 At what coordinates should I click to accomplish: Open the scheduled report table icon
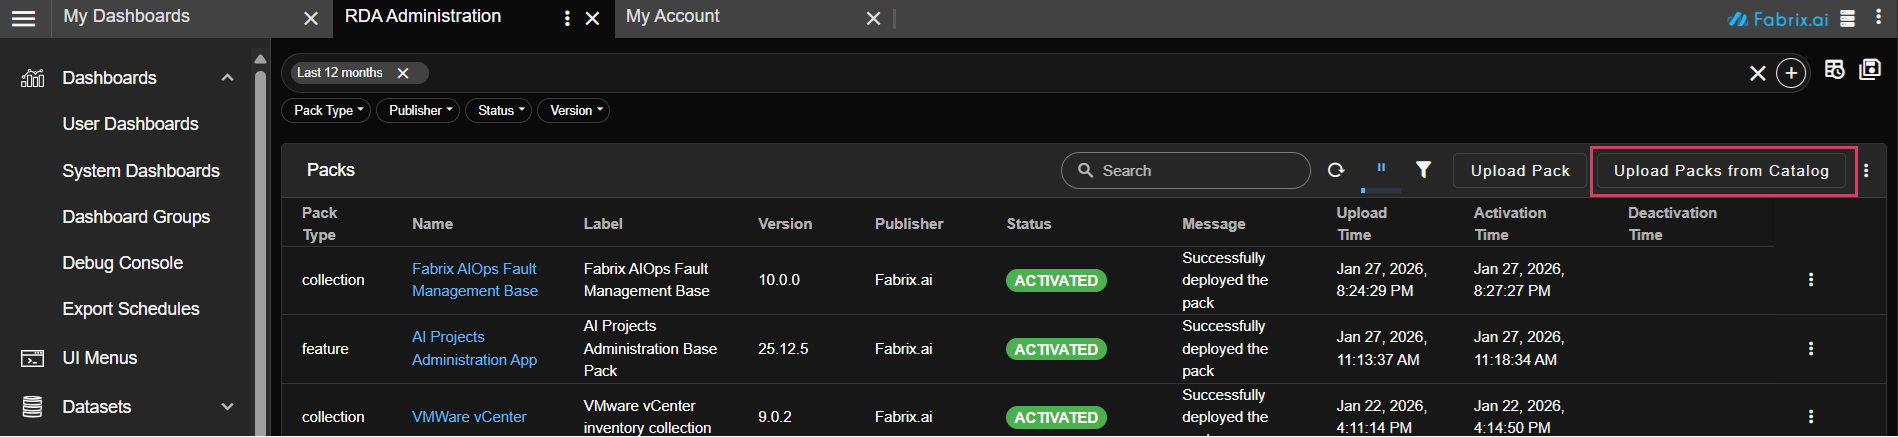point(1834,70)
